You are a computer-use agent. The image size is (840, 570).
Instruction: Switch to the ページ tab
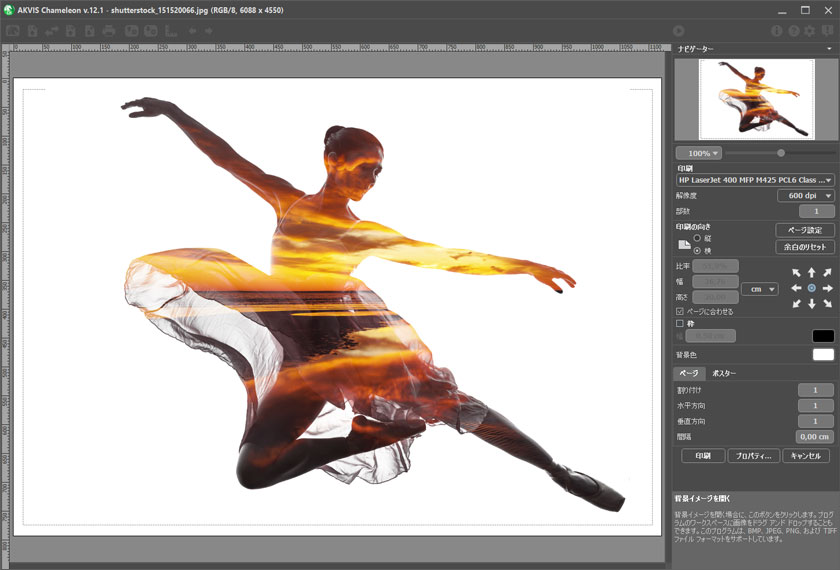689,373
